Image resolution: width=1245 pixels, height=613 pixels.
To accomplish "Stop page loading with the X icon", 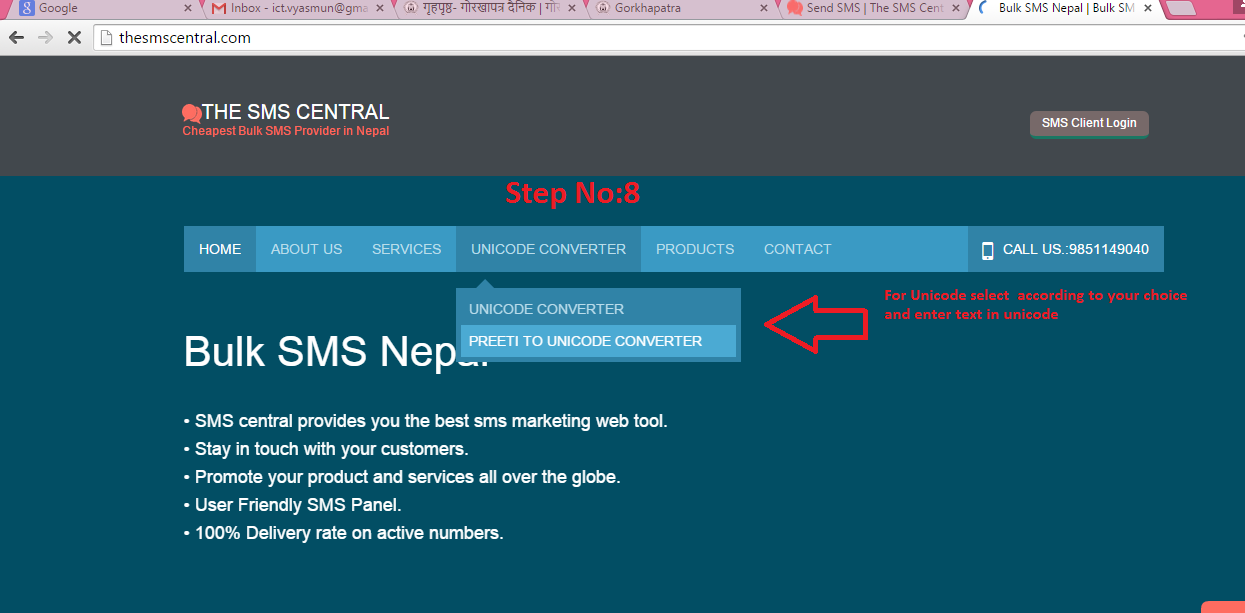I will pos(74,38).
